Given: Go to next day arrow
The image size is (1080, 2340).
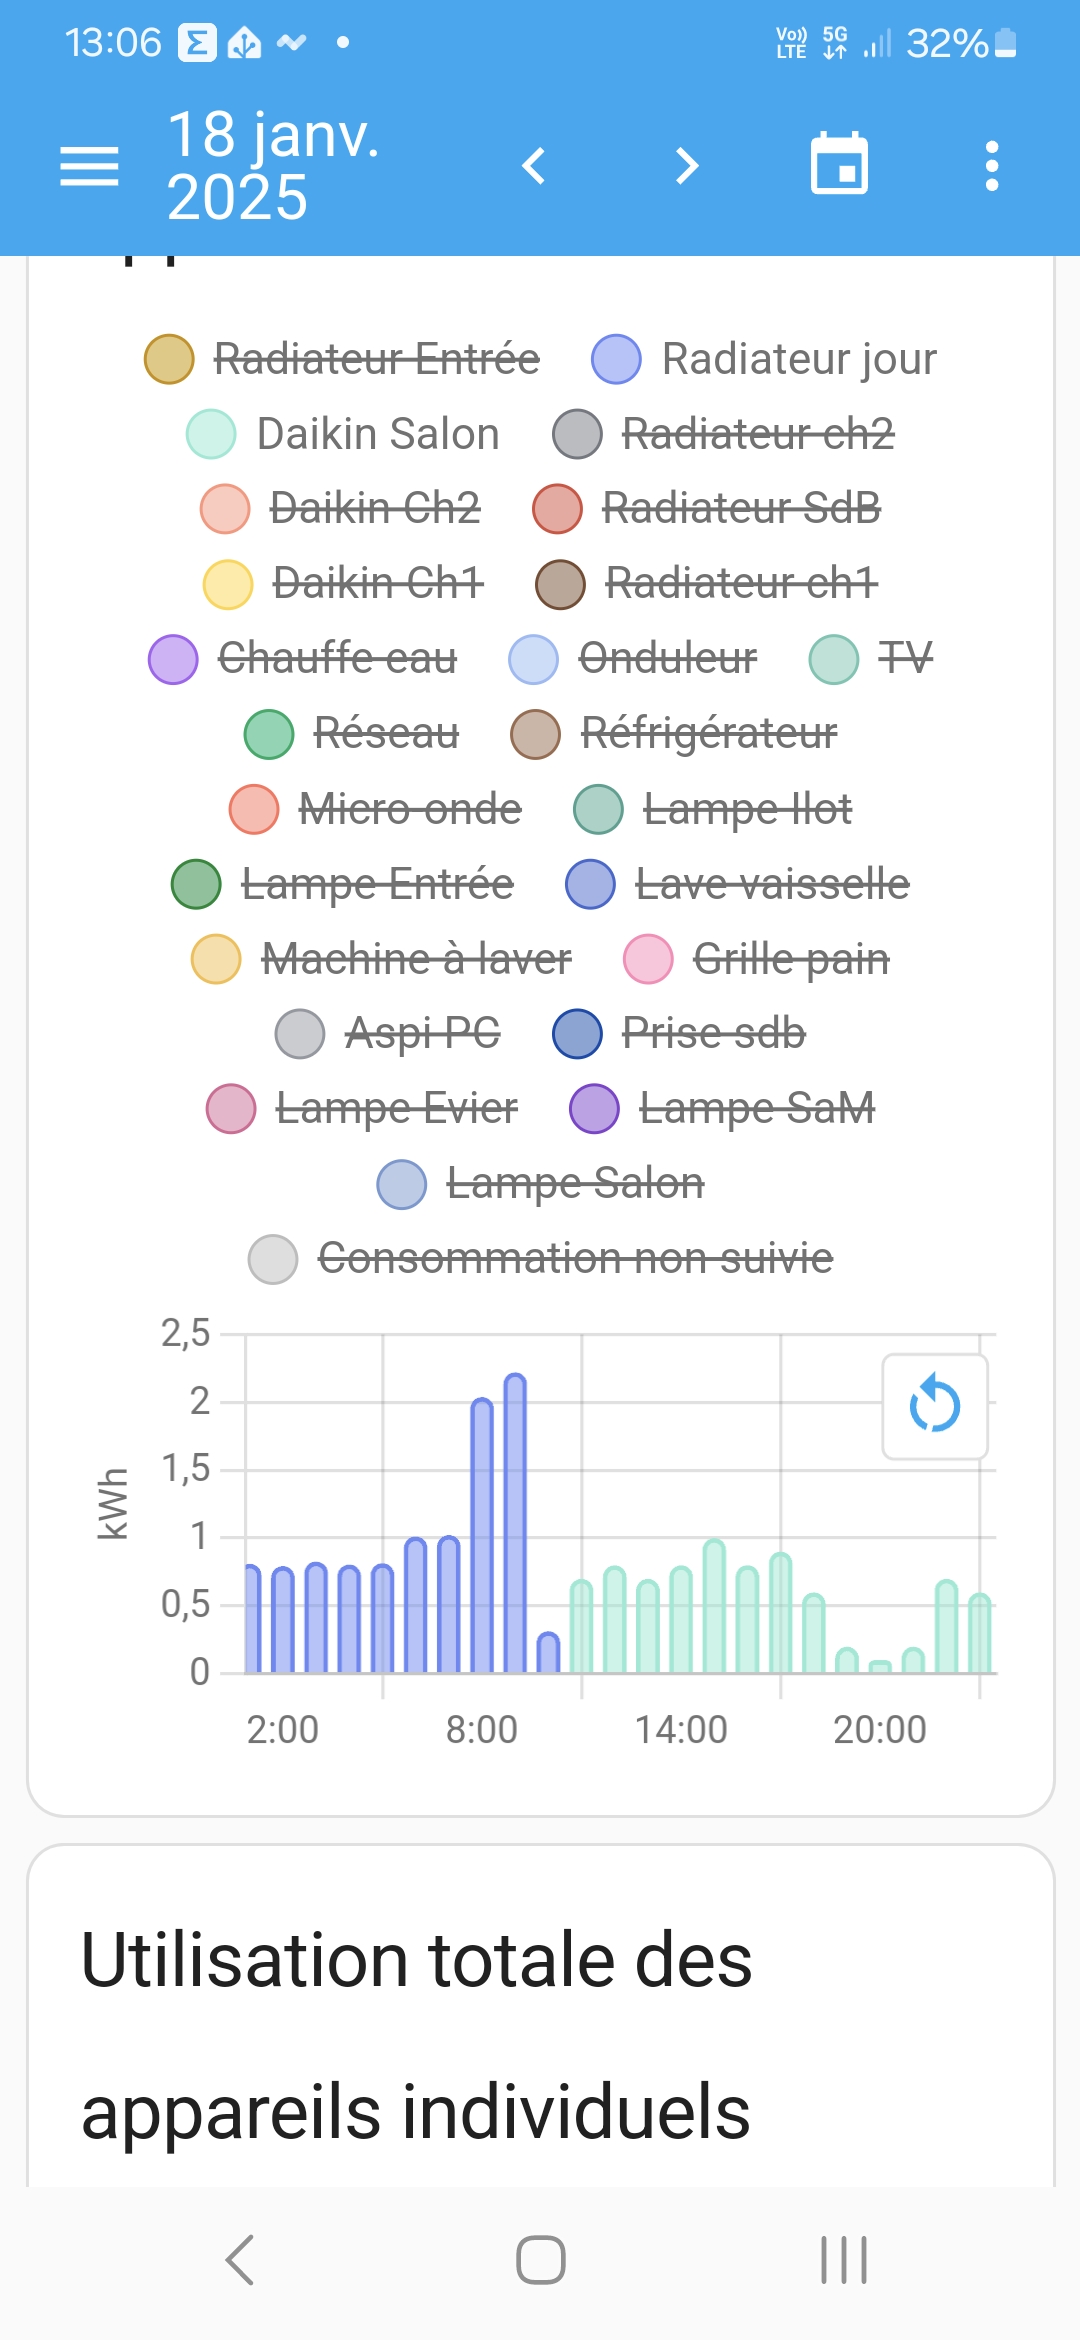Looking at the screenshot, I should [686, 166].
